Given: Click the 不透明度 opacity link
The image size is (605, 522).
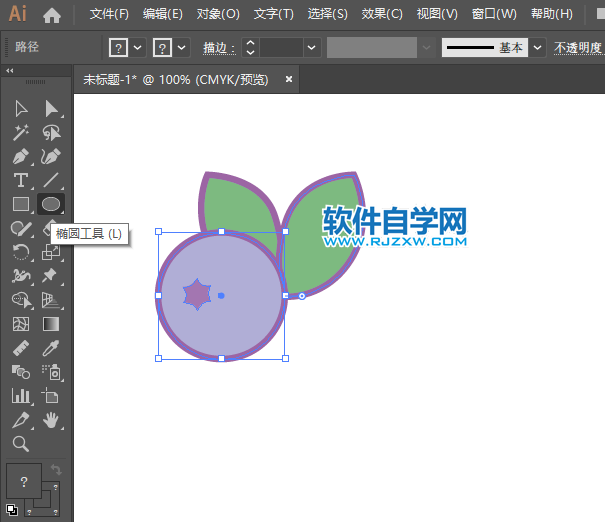Looking at the screenshot, I should coord(578,48).
